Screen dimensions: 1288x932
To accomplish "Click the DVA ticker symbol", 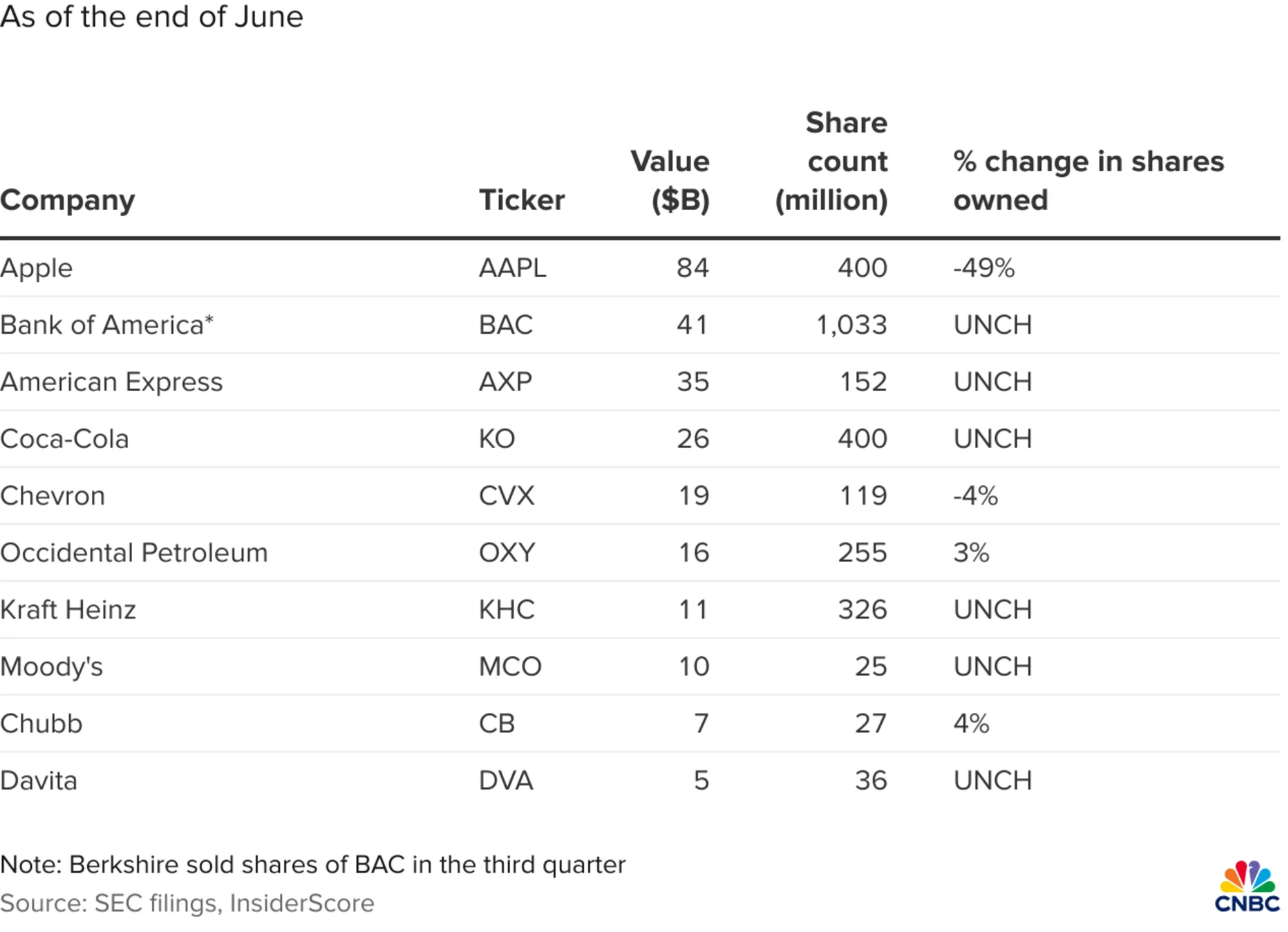I will point(506,781).
